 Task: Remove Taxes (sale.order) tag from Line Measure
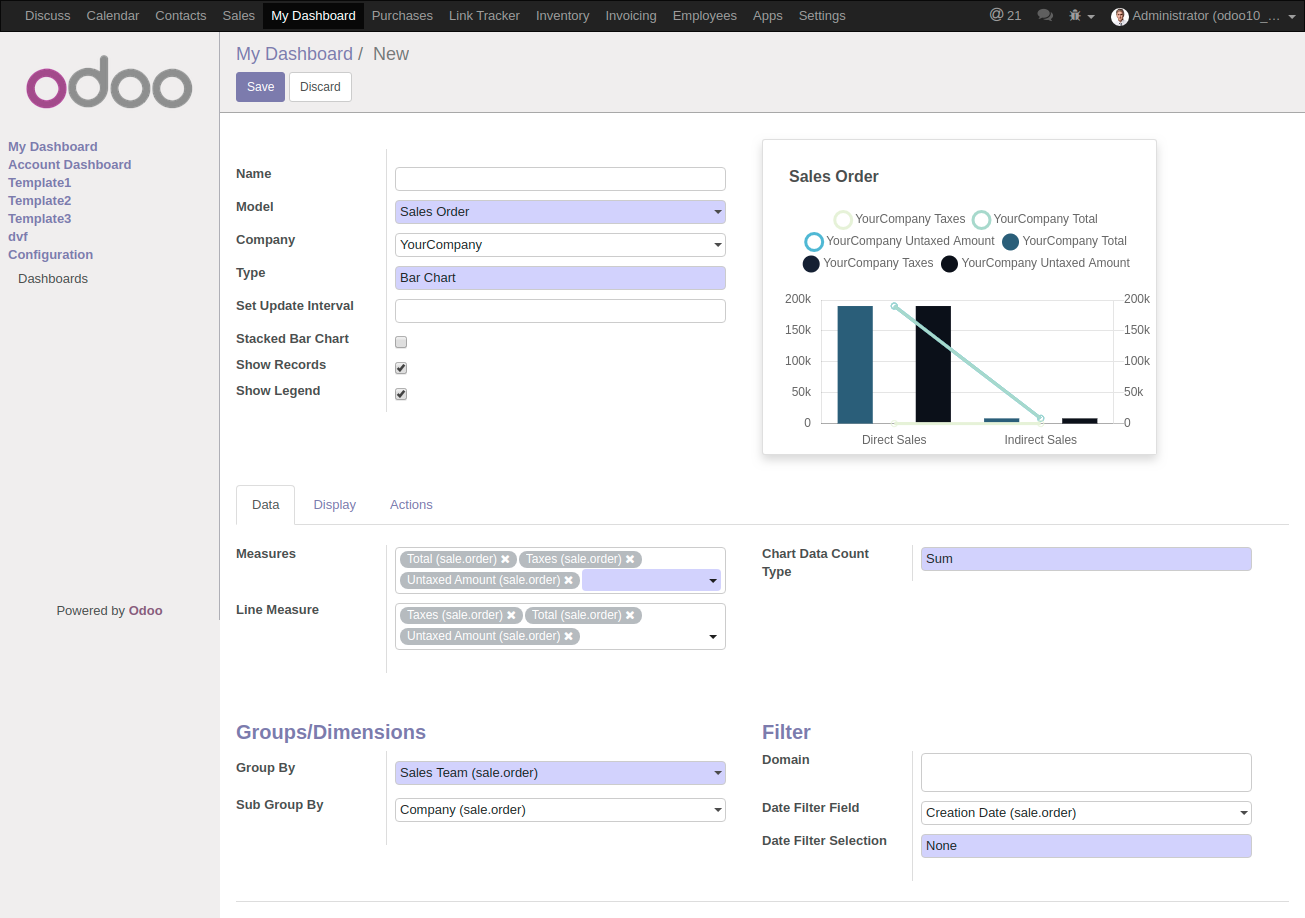[x=511, y=615]
